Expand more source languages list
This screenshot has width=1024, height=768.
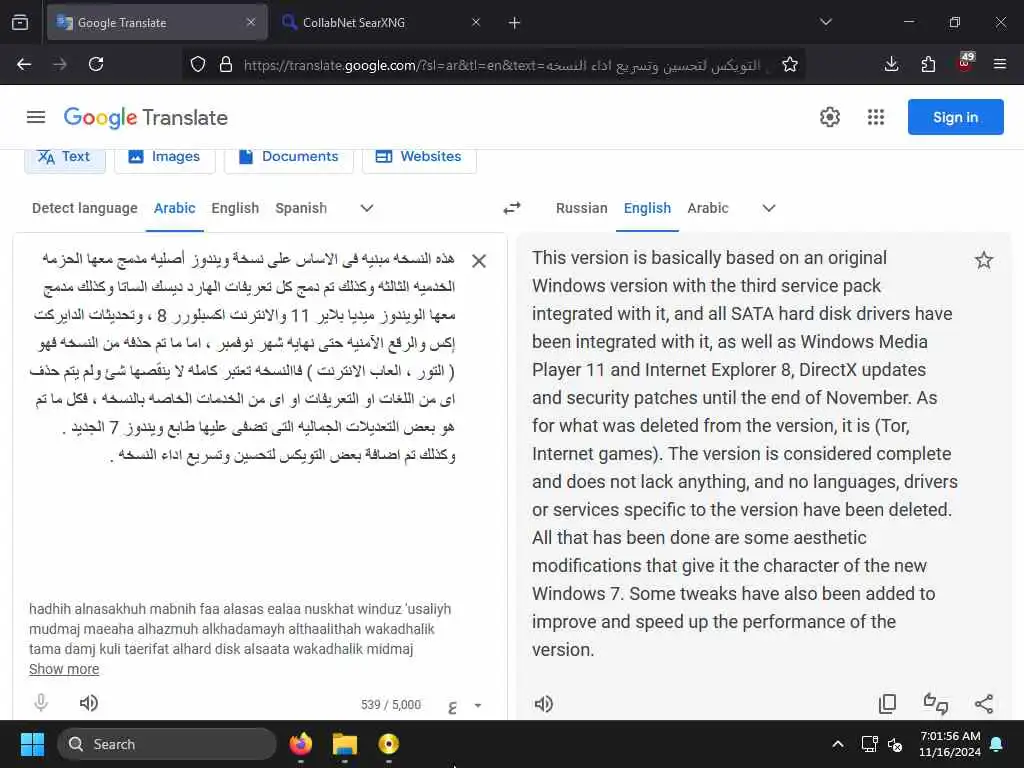367,208
